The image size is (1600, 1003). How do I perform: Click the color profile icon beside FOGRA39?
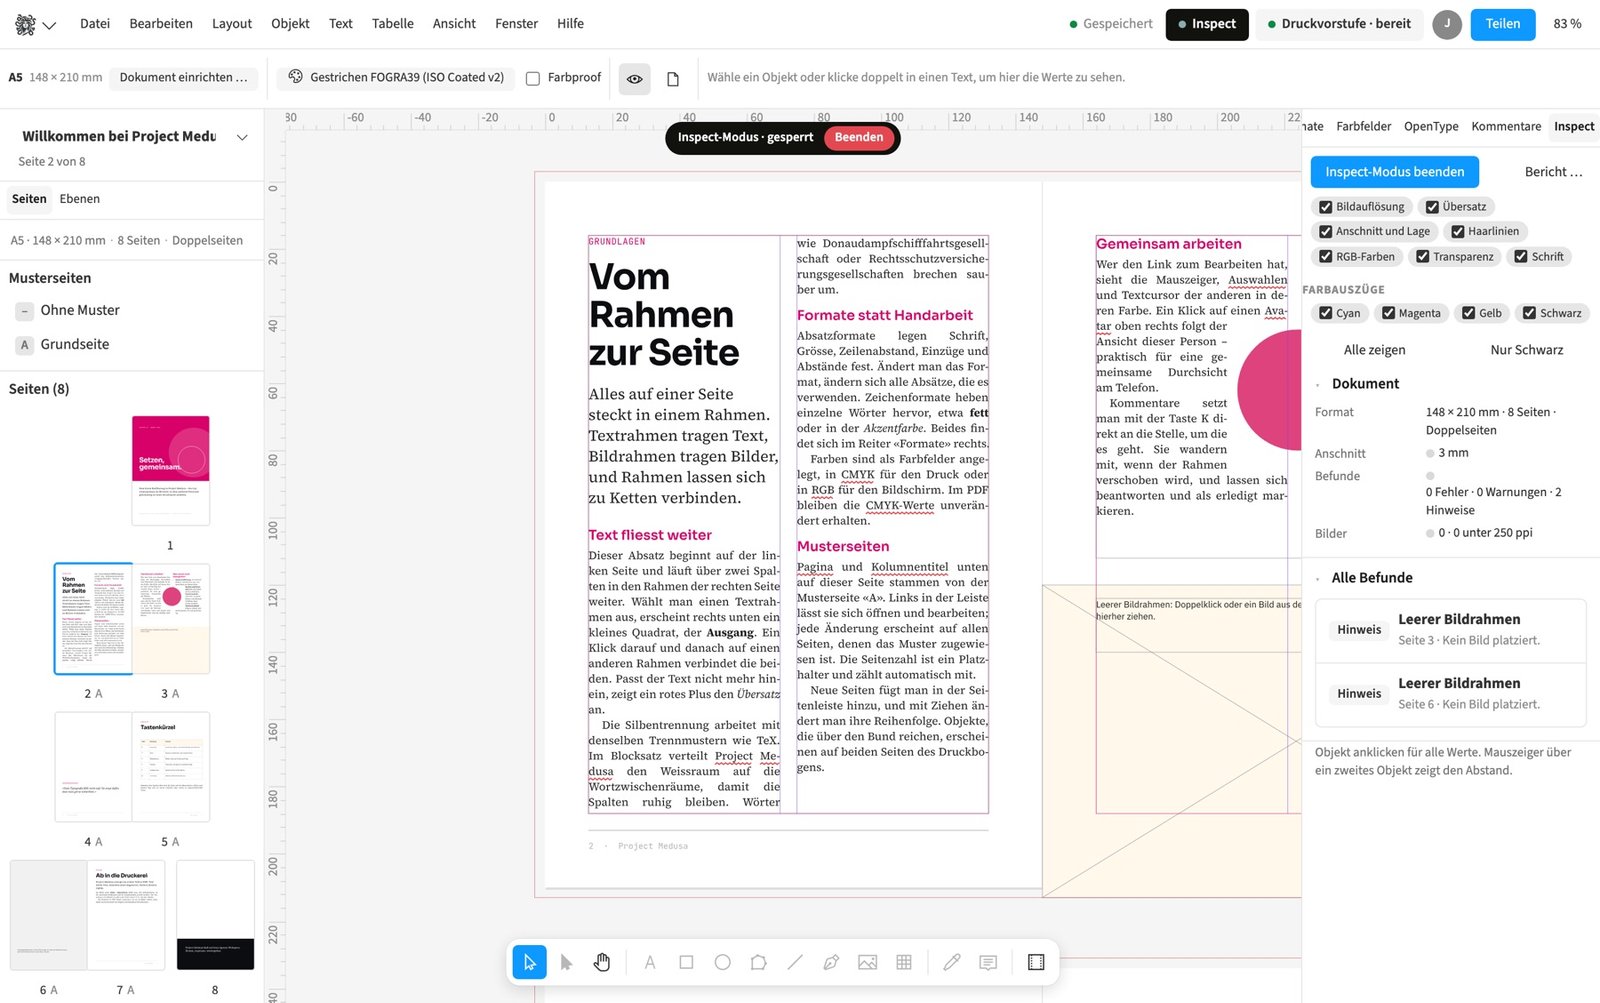click(x=296, y=77)
